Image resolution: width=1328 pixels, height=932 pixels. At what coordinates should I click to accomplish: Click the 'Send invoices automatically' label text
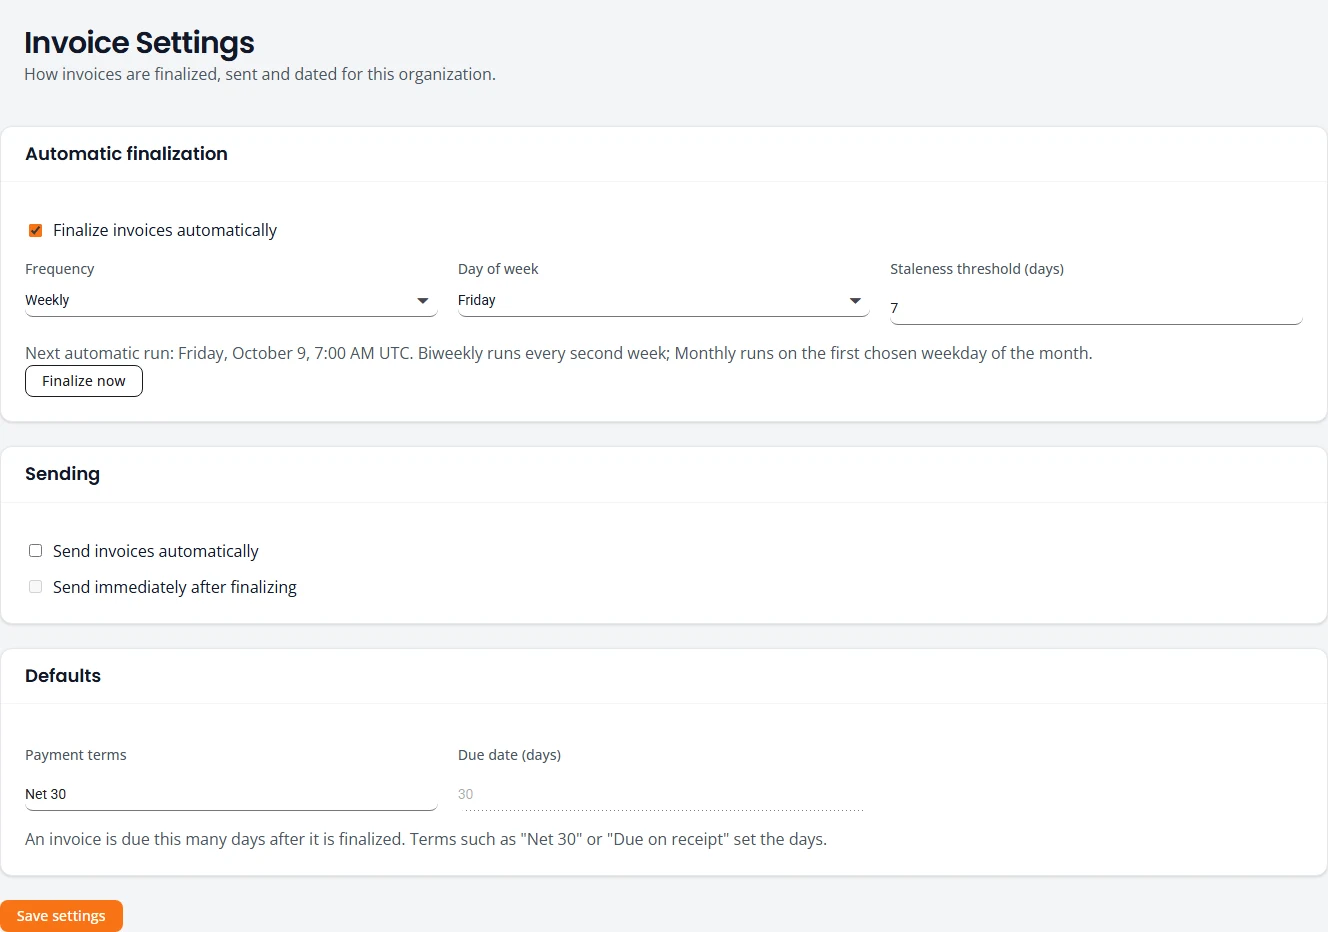[156, 551]
